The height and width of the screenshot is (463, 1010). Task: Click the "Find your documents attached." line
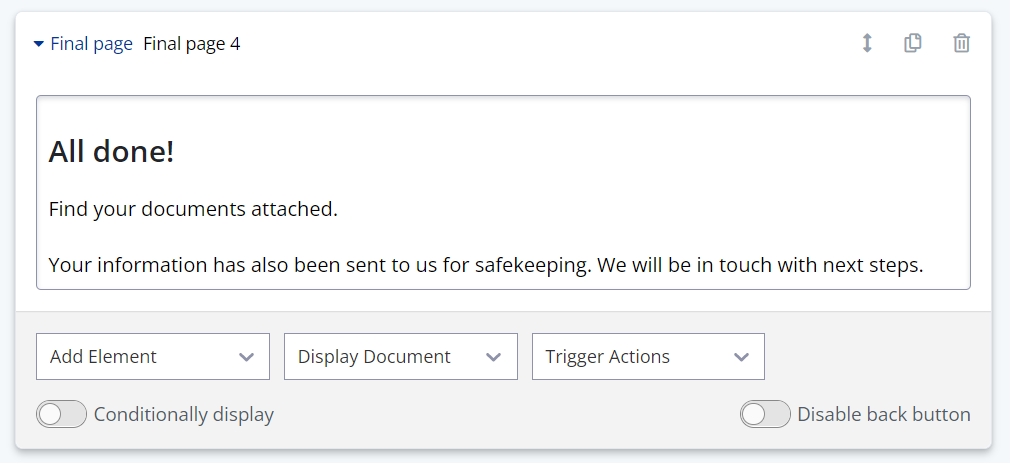click(x=193, y=210)
